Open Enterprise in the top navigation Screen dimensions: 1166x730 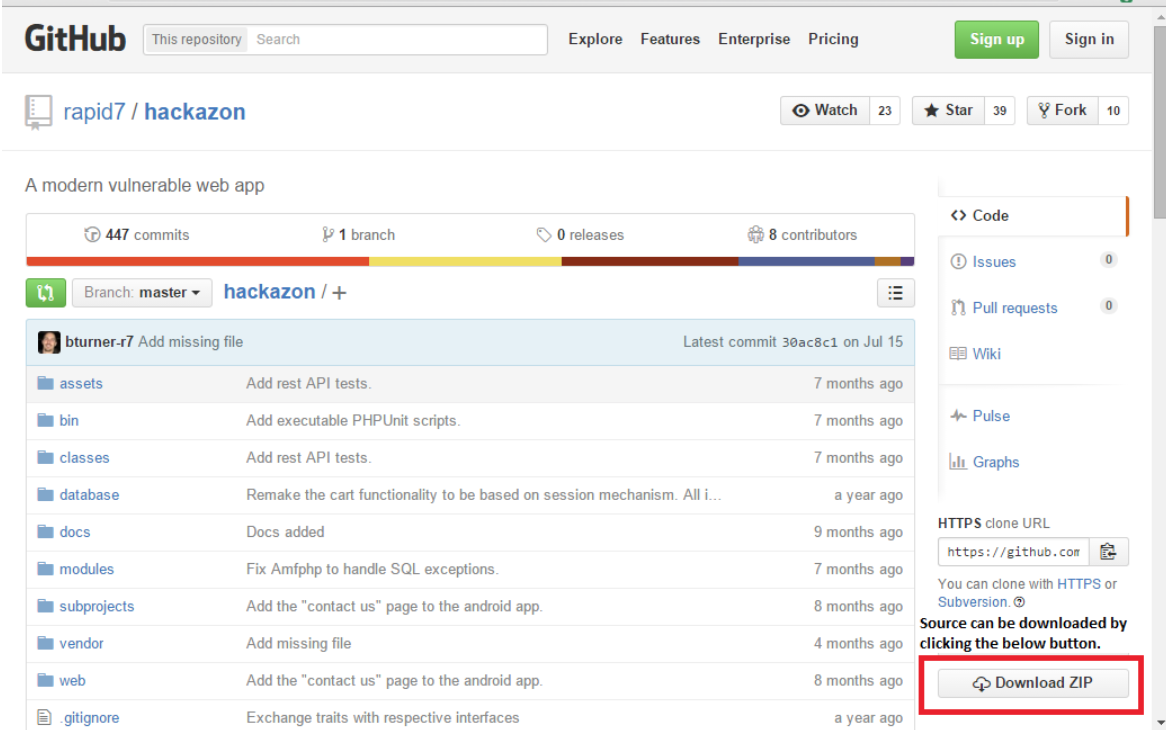pyautogui.click(x=754, y=39)
